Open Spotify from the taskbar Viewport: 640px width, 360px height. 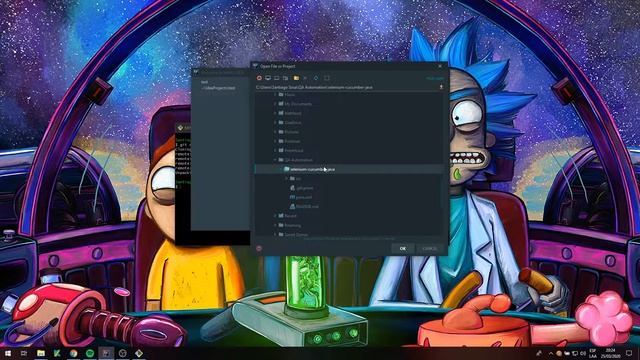pos(90,353)
